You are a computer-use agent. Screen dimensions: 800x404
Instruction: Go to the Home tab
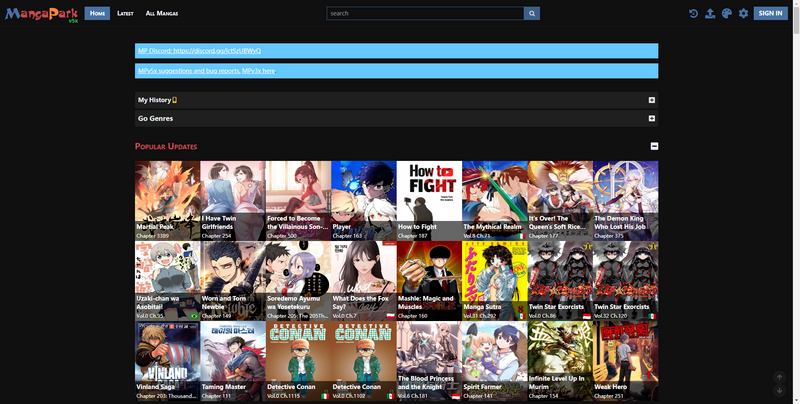pyautogui.click(x=97, y=13)
